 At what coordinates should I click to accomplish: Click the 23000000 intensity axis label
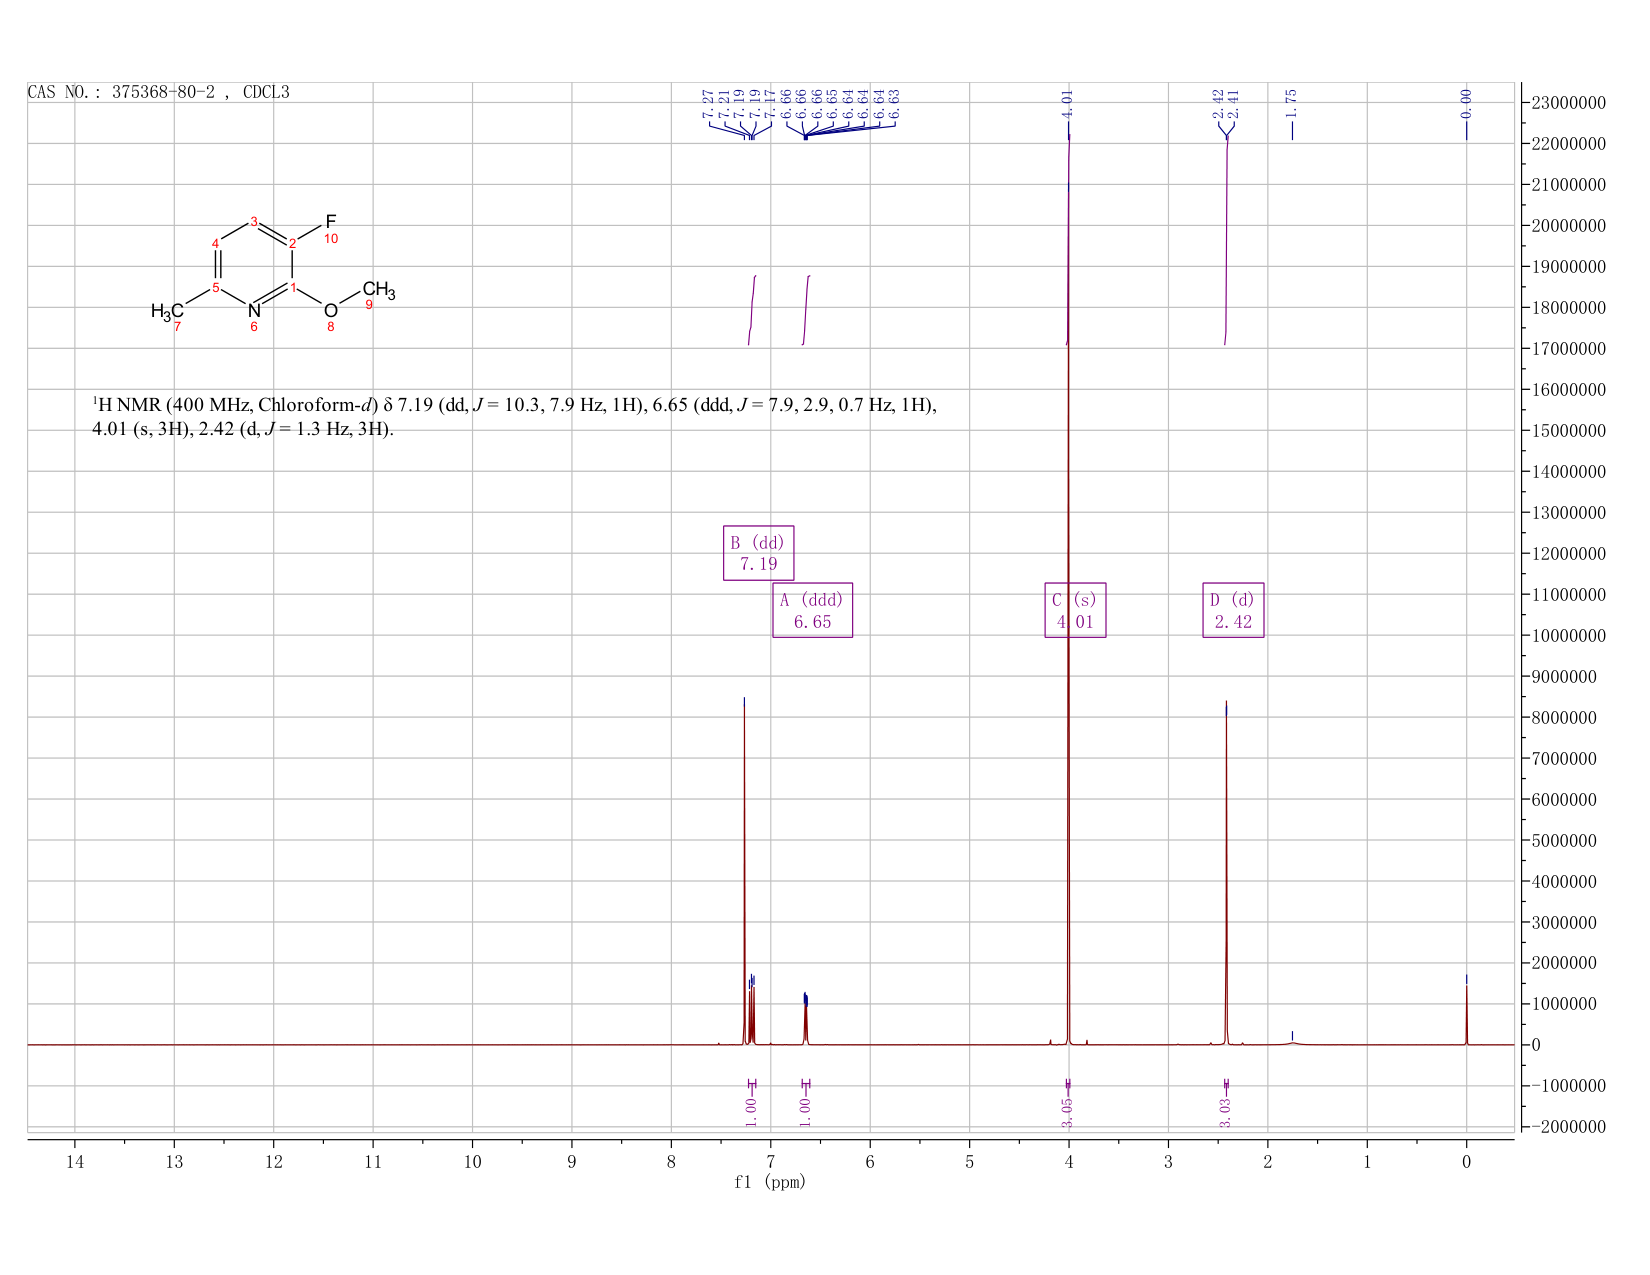[1569, 103]
